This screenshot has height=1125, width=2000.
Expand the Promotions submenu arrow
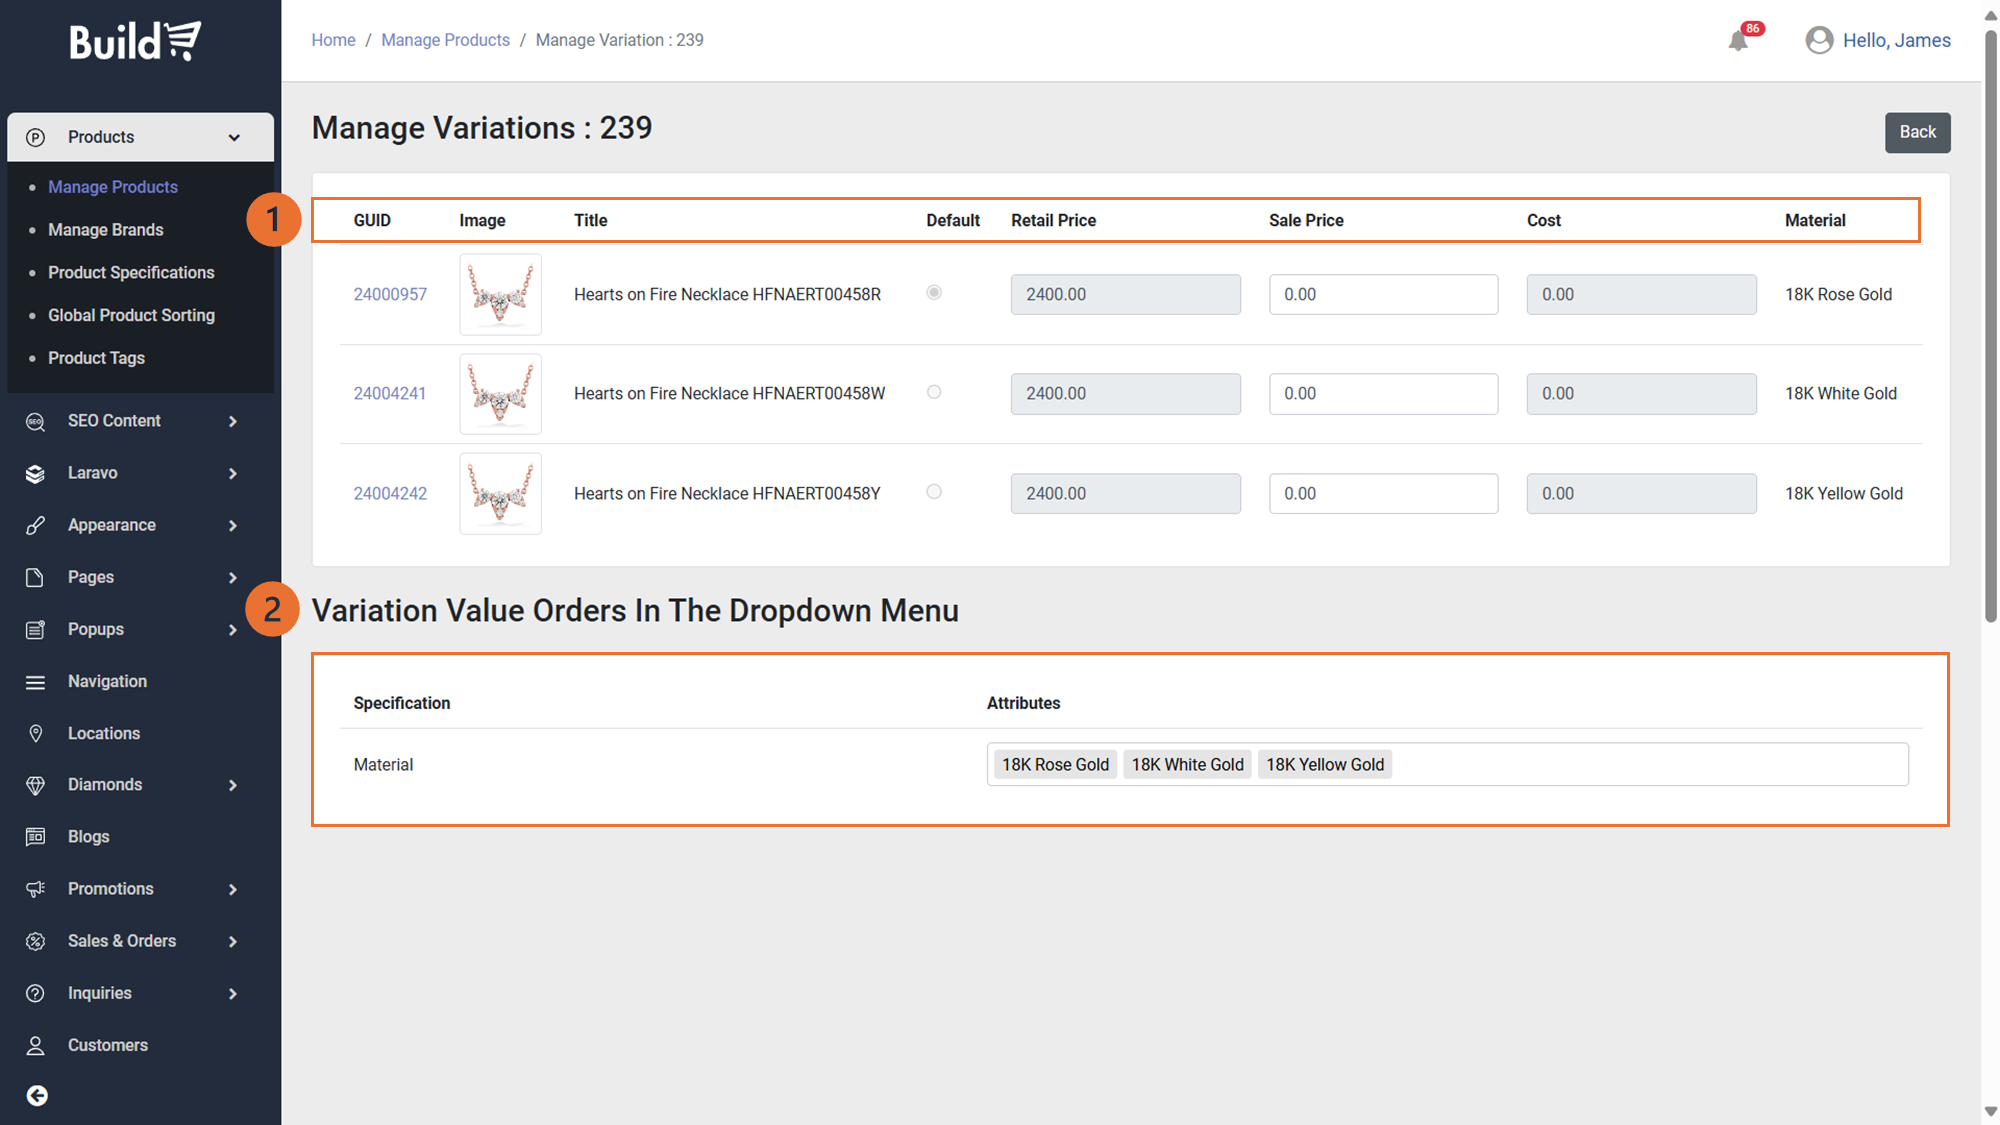click(233, 889)
